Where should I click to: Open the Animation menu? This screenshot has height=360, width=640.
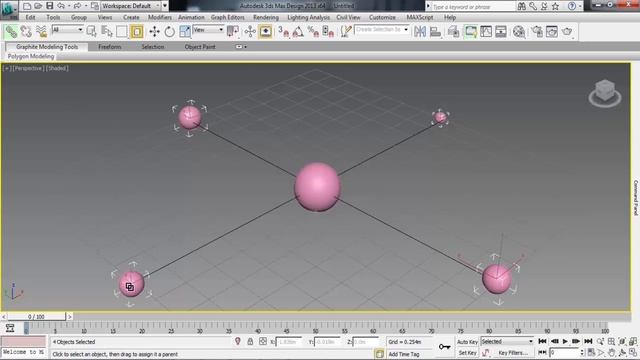click(191, 18)
